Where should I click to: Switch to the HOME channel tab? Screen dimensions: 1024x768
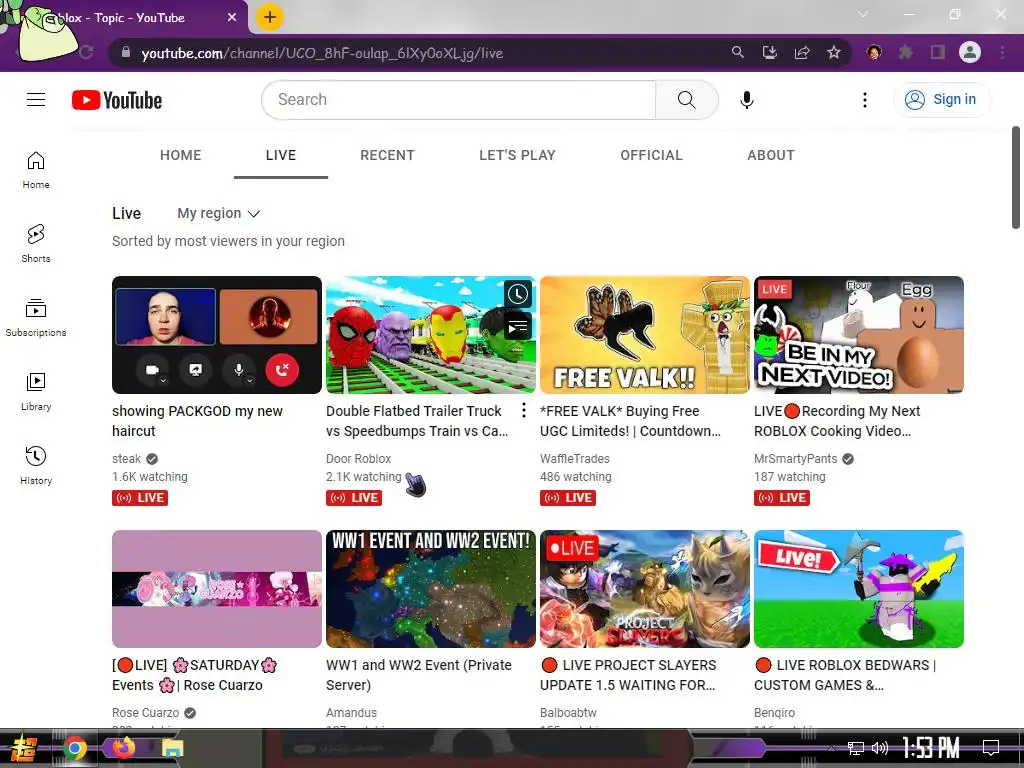click(181, 155)
